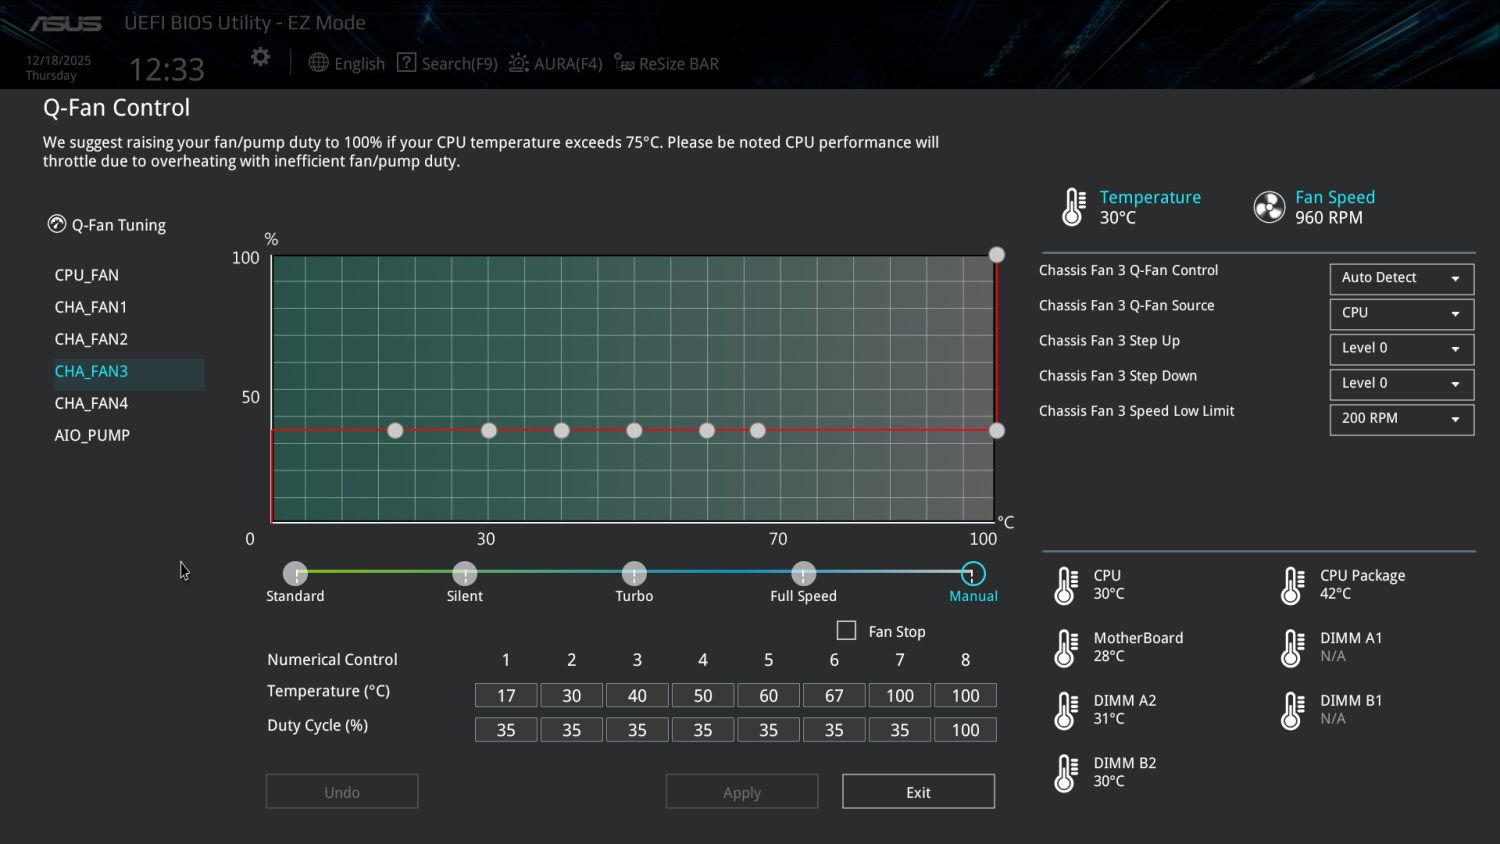Click Duty Cycle field for point 8
Image resolution: width=1500 pixels, height=844 pixels.
965,730
